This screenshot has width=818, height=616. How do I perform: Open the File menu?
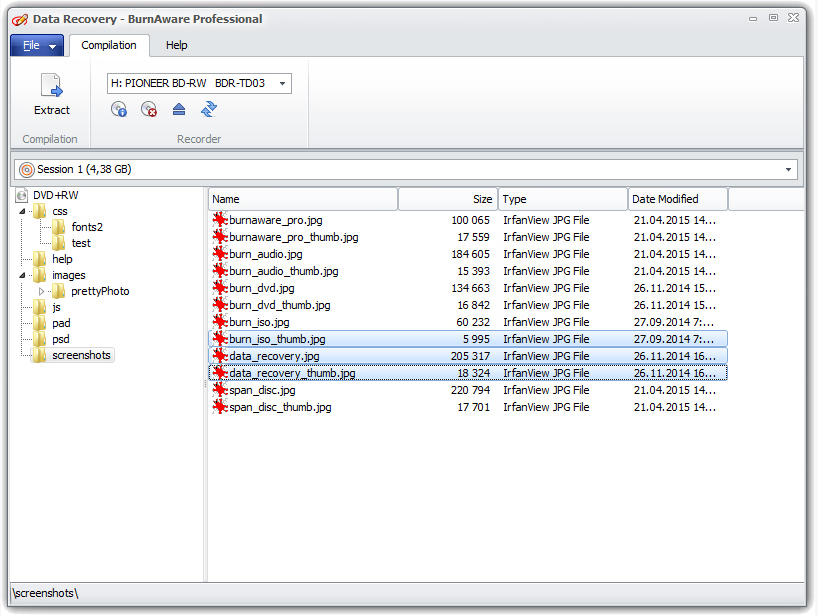pyautogui.click(x=37, y=45)
